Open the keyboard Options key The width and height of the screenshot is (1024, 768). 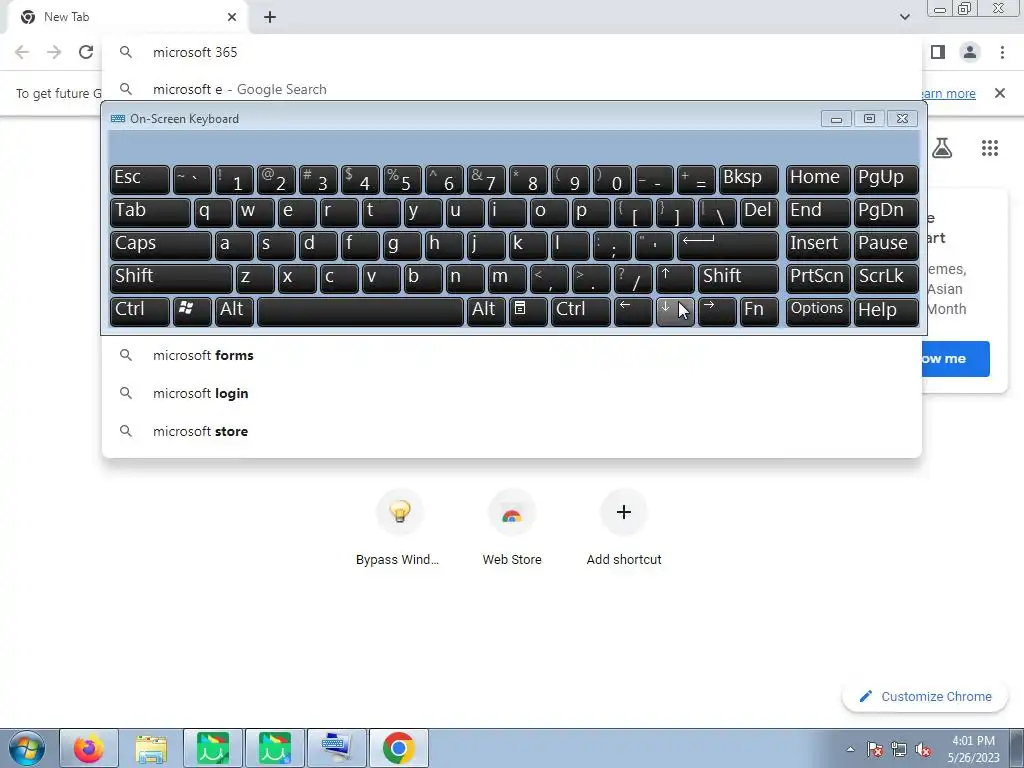coord(818,312)
